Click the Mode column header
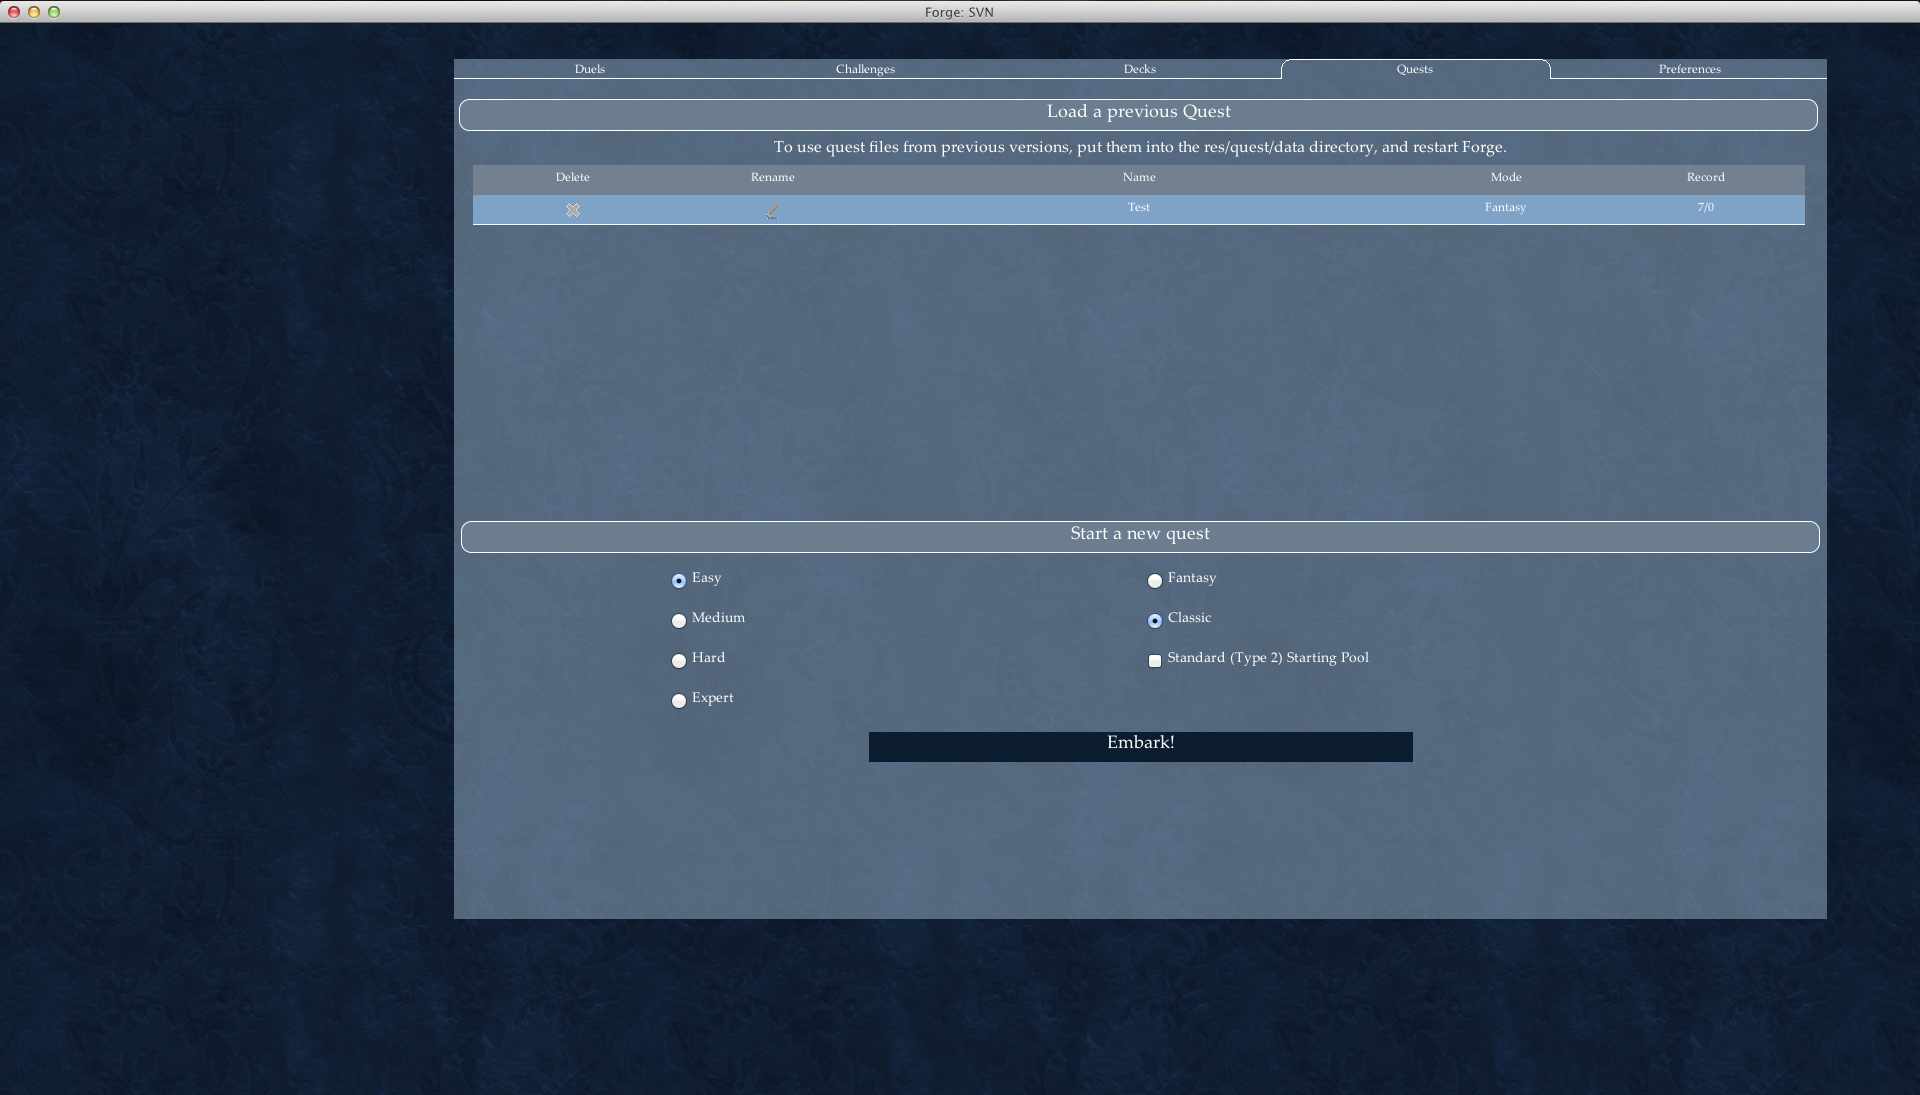Screen dimensions: 1920x1095 pos(1505,177)
